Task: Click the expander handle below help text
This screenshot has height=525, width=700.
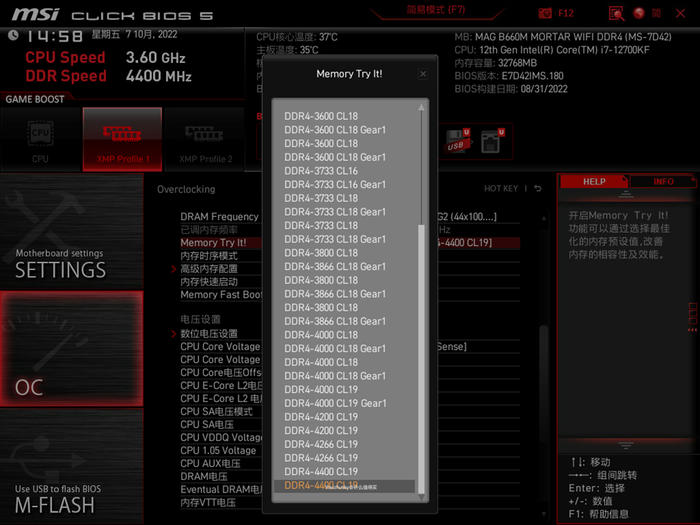Action: tap(626, 445)
